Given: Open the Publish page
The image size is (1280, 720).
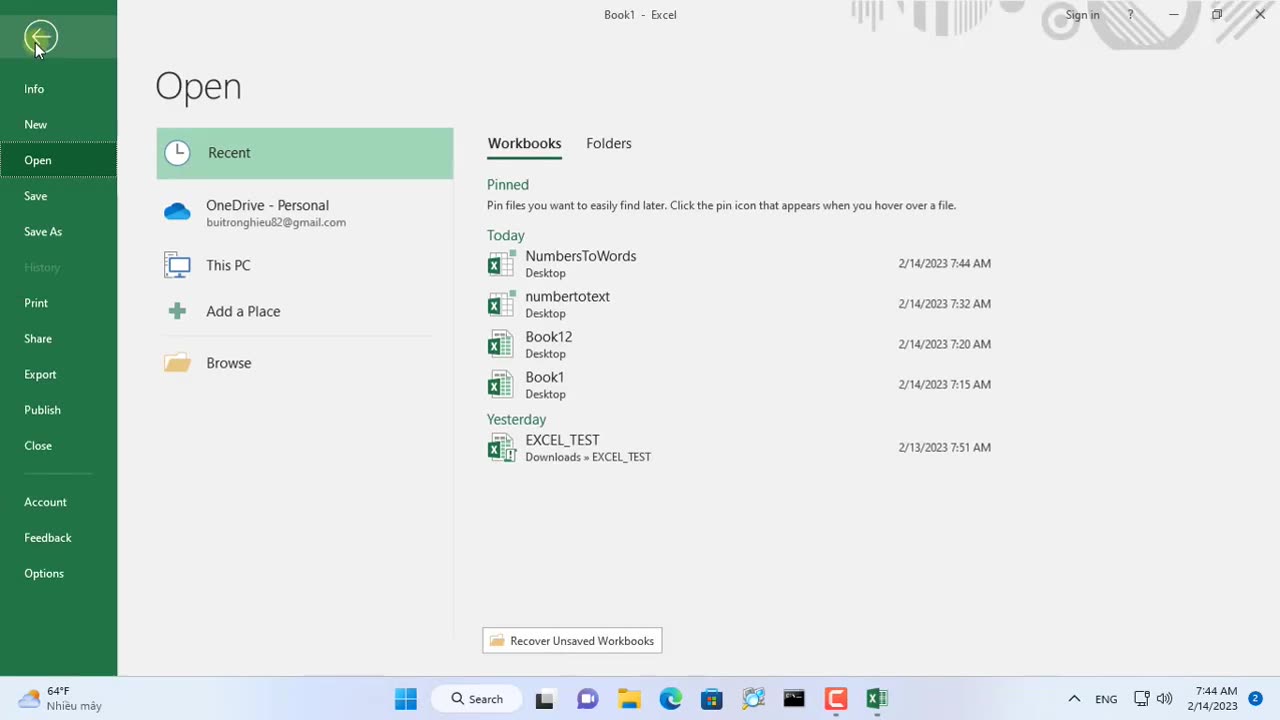Looking at the screenshot, I should coord(58,410).
